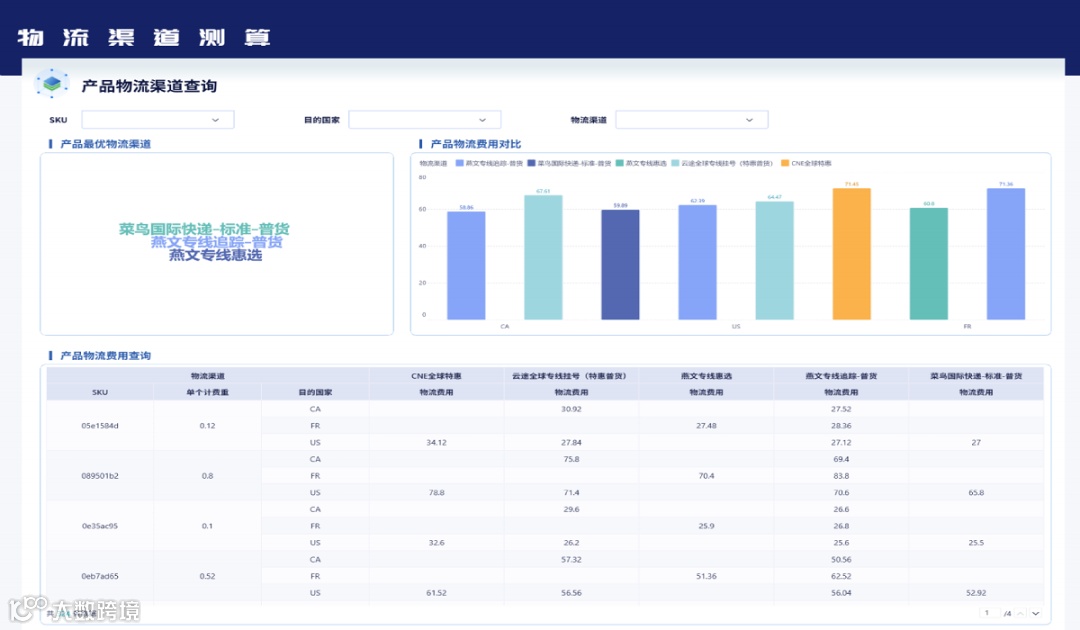1080x630 pixels.
Task: Click the 燕文专线追踪-普货 table column header
Action: [842, 376]
